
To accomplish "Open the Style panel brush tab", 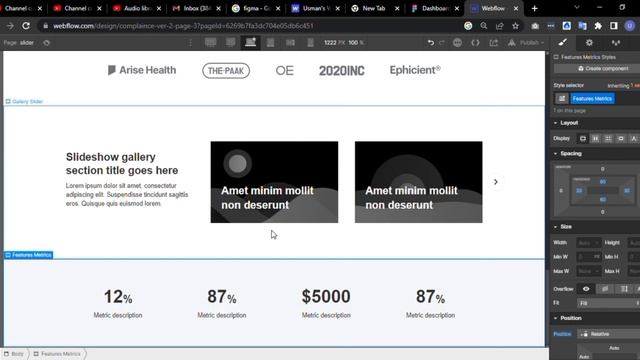I will [562, 42].
